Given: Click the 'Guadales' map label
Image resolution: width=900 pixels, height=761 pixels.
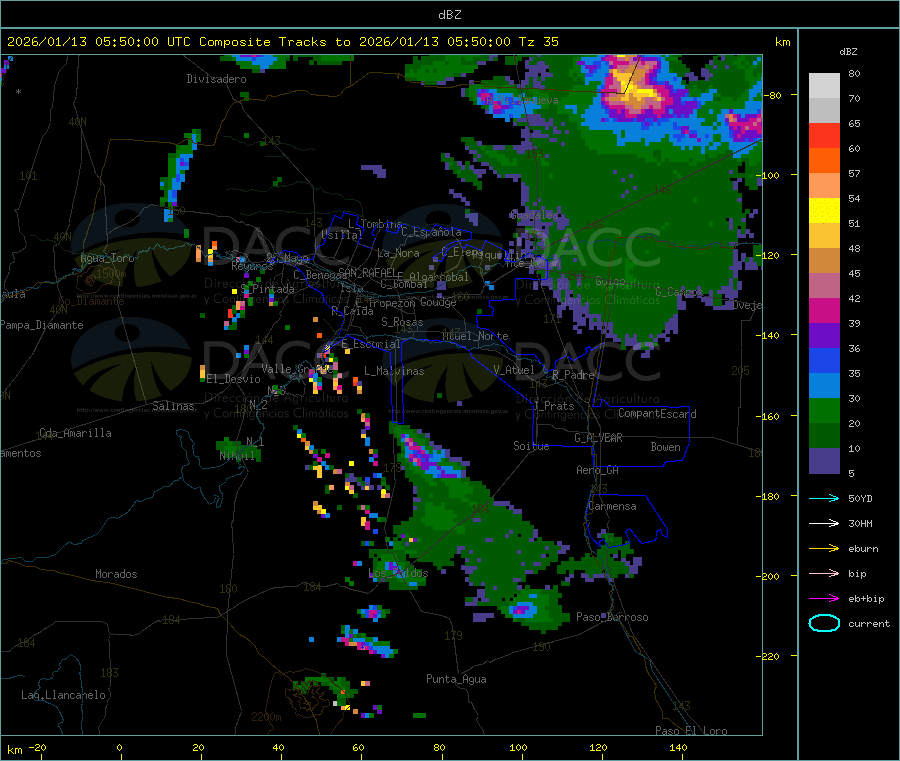Looking at the screenshot, I should (x=533, y=215).
